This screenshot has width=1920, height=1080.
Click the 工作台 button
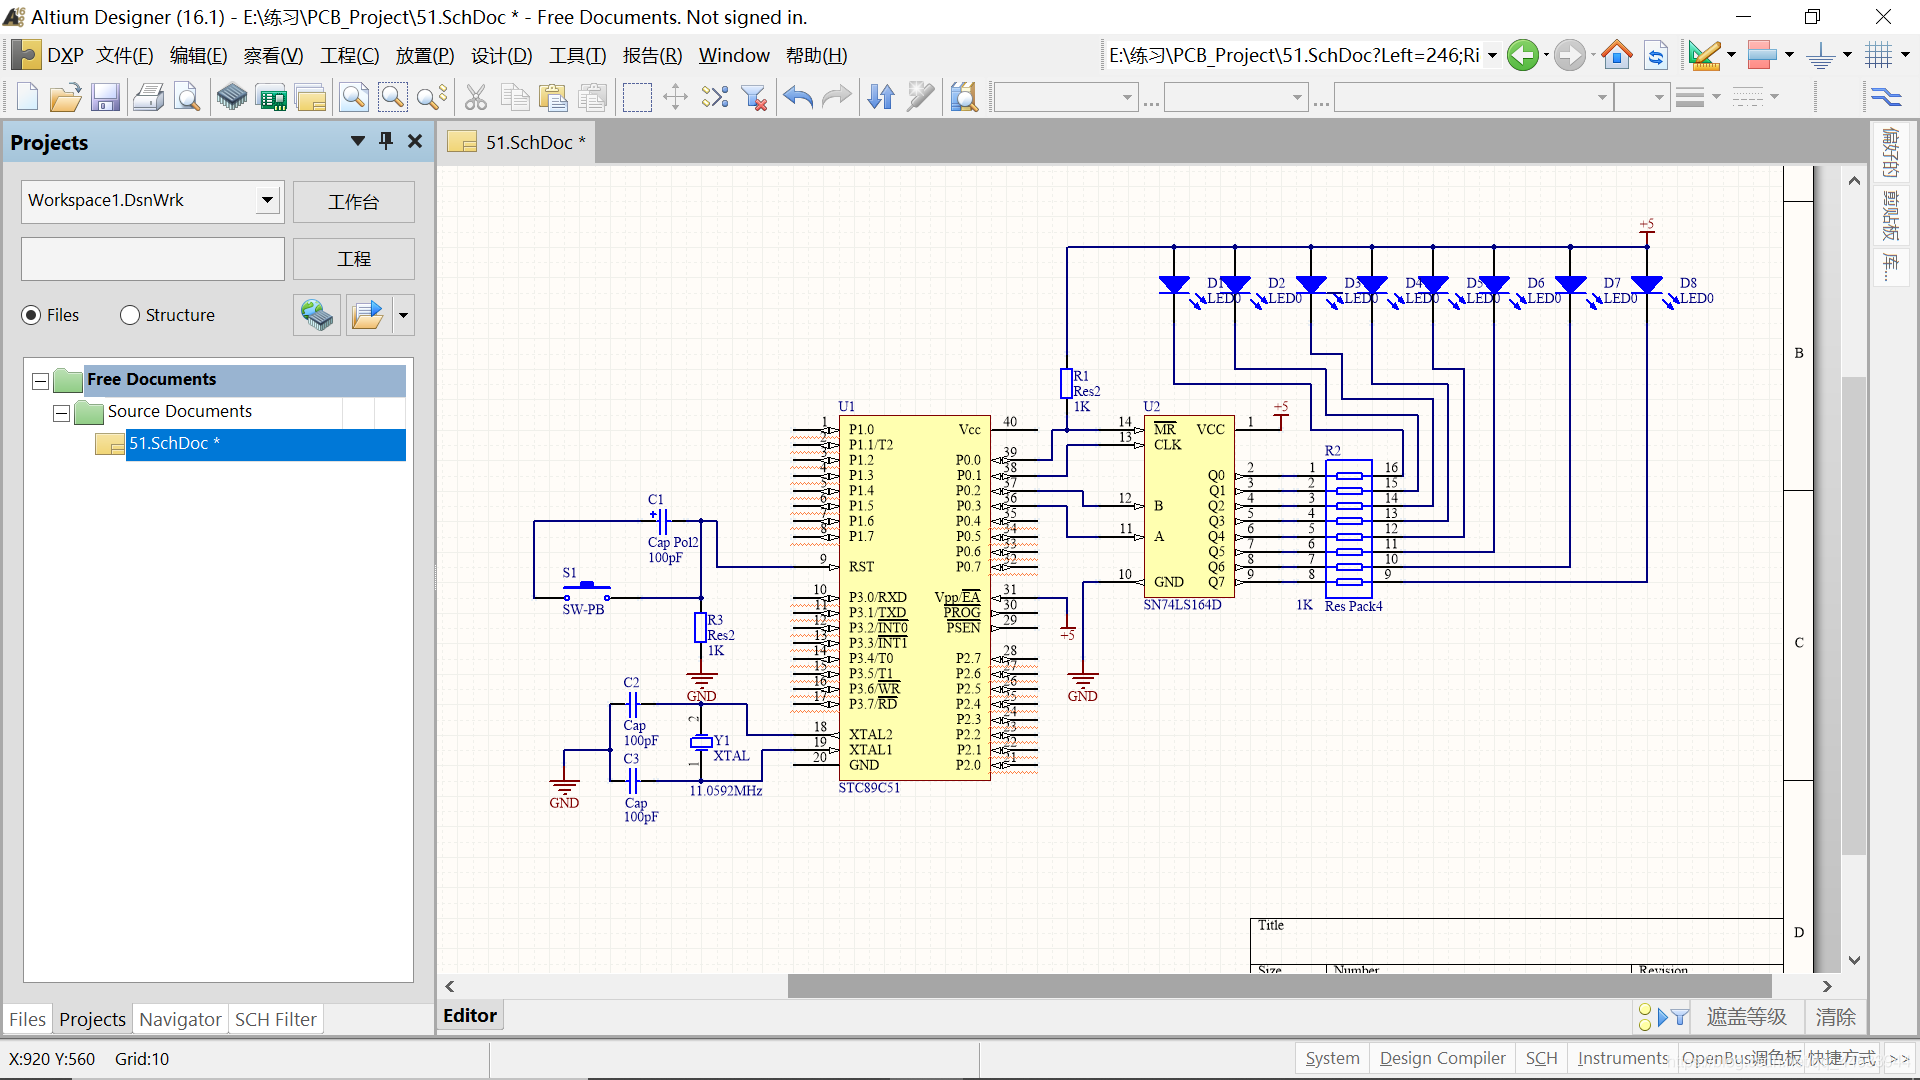click(354, 202)
